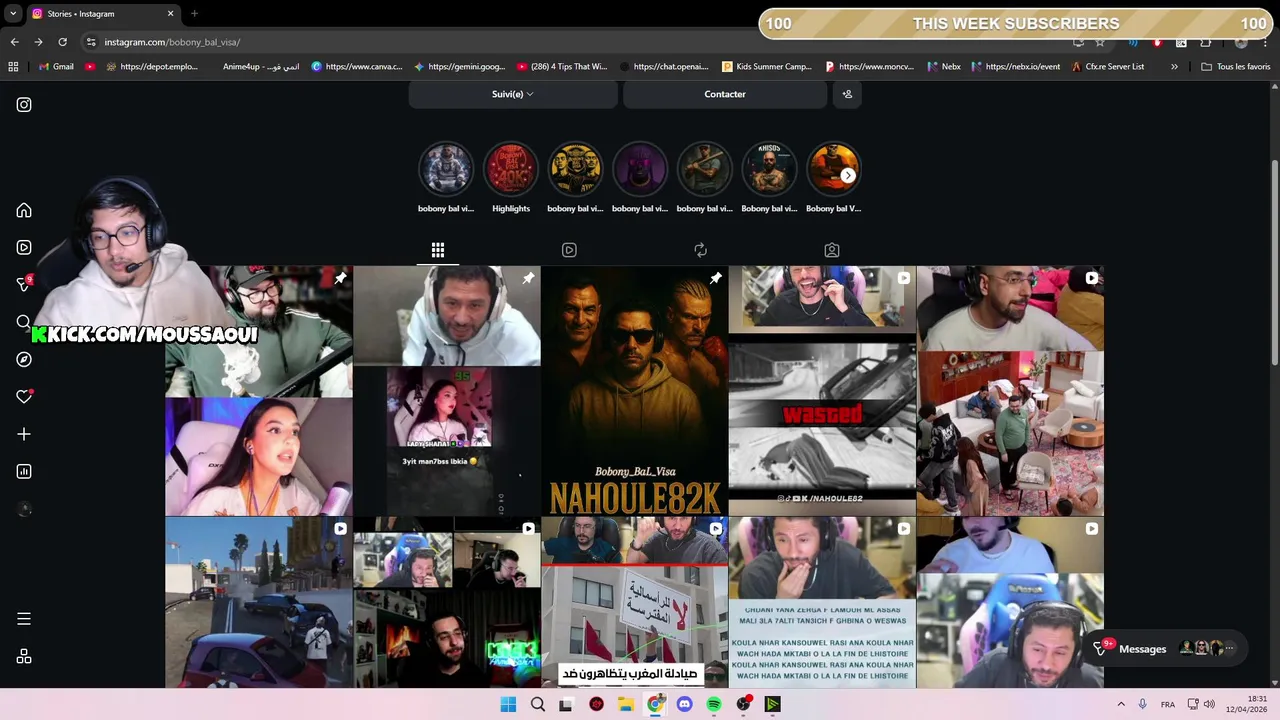Open the volume tray icon
Screen dimensions: 1280x720
(1209, 704)
